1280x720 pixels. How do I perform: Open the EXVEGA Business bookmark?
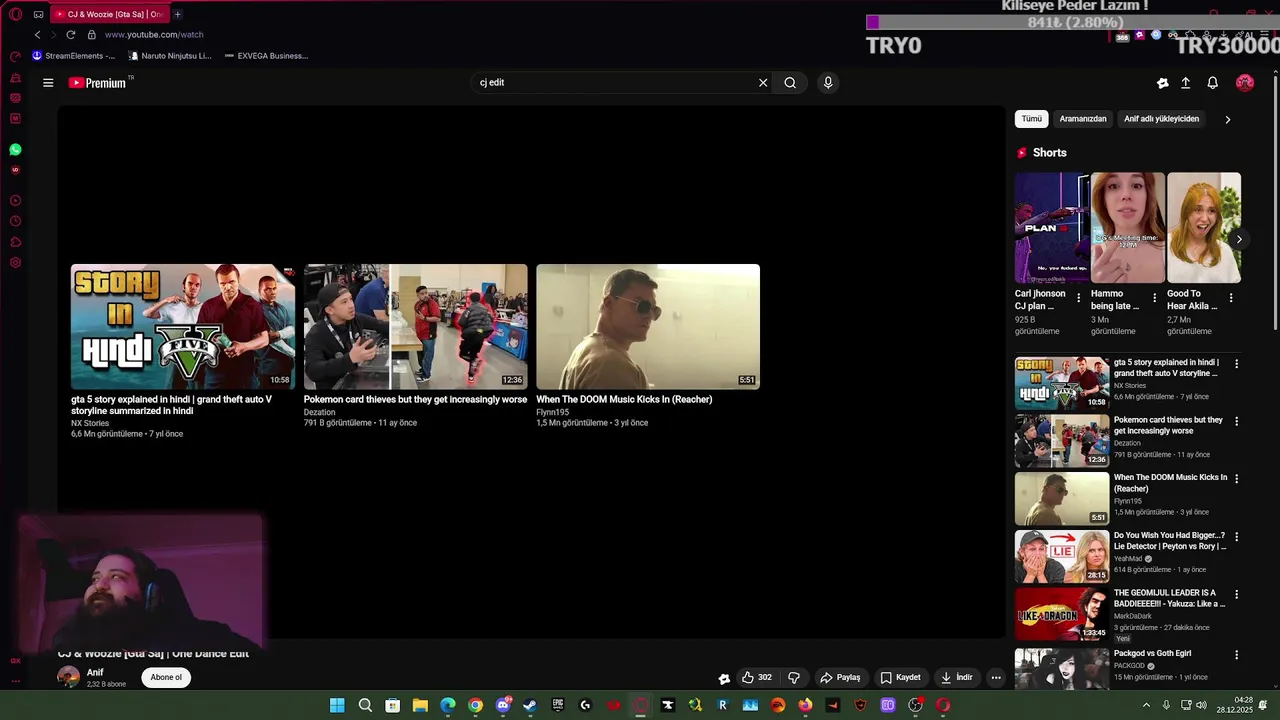266,56
